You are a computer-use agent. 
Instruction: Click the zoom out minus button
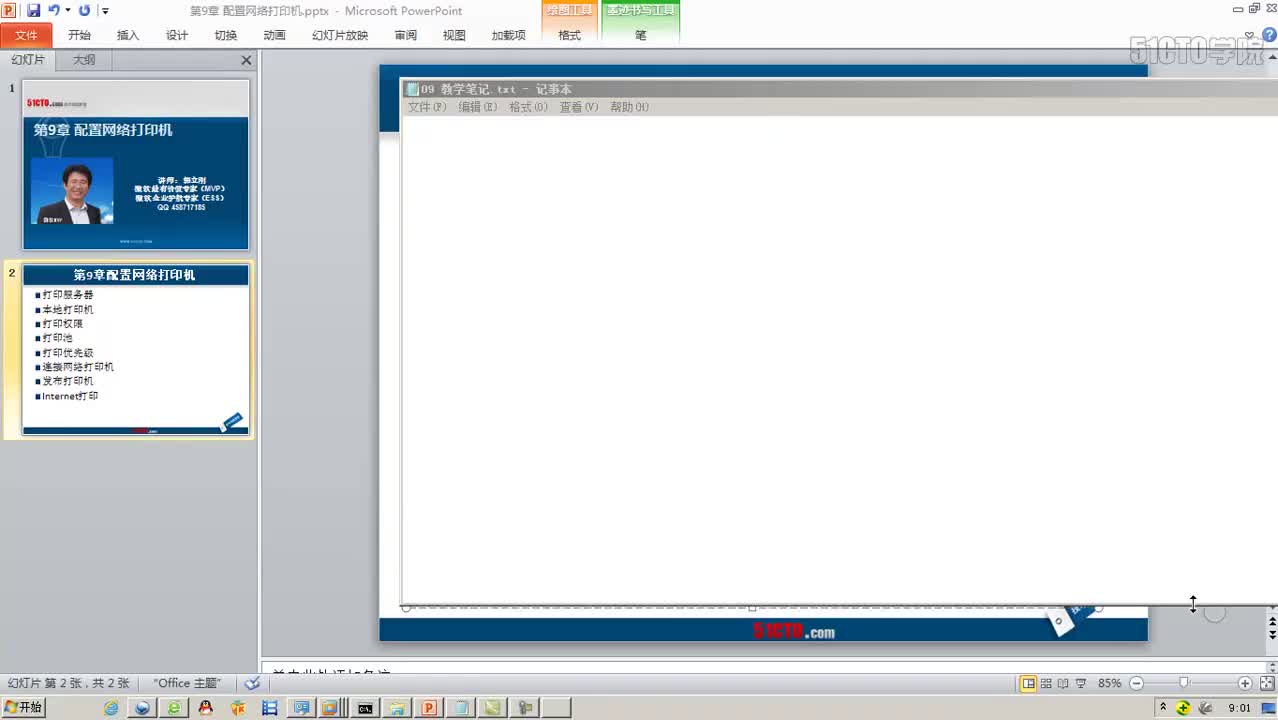point(1136,683)
